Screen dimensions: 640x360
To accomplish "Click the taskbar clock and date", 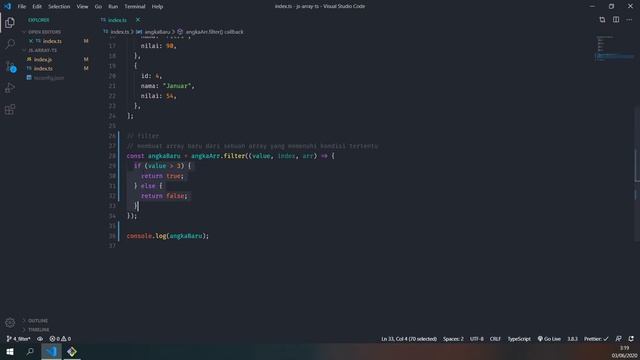I will point(624,351).
